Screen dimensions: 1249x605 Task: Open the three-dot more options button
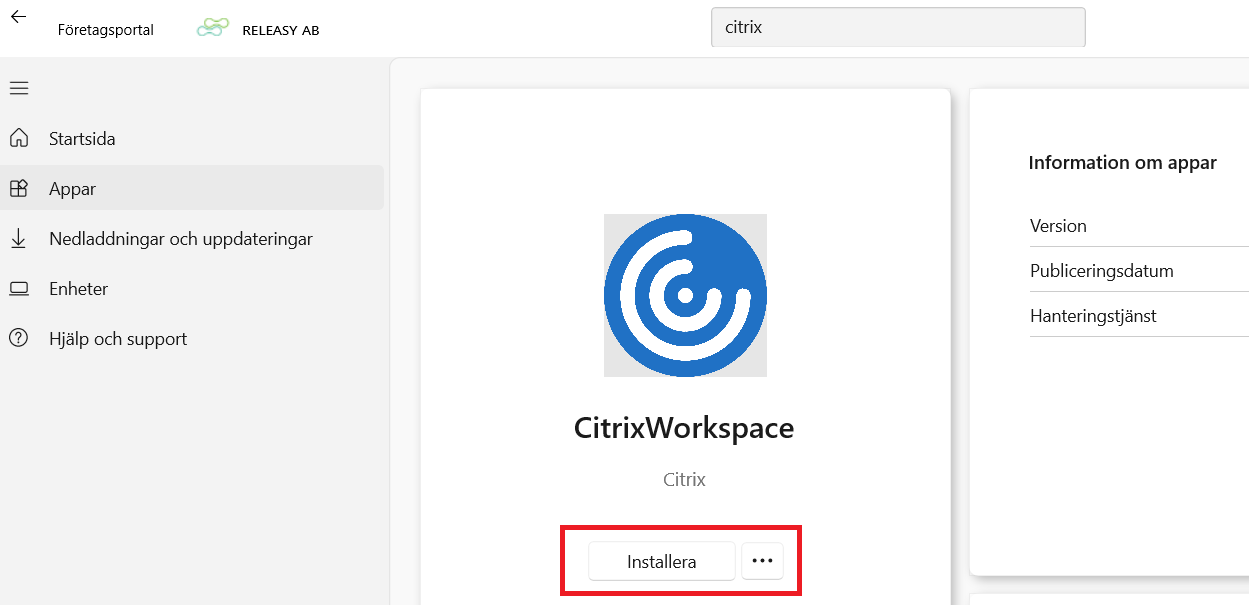(762, 561)
